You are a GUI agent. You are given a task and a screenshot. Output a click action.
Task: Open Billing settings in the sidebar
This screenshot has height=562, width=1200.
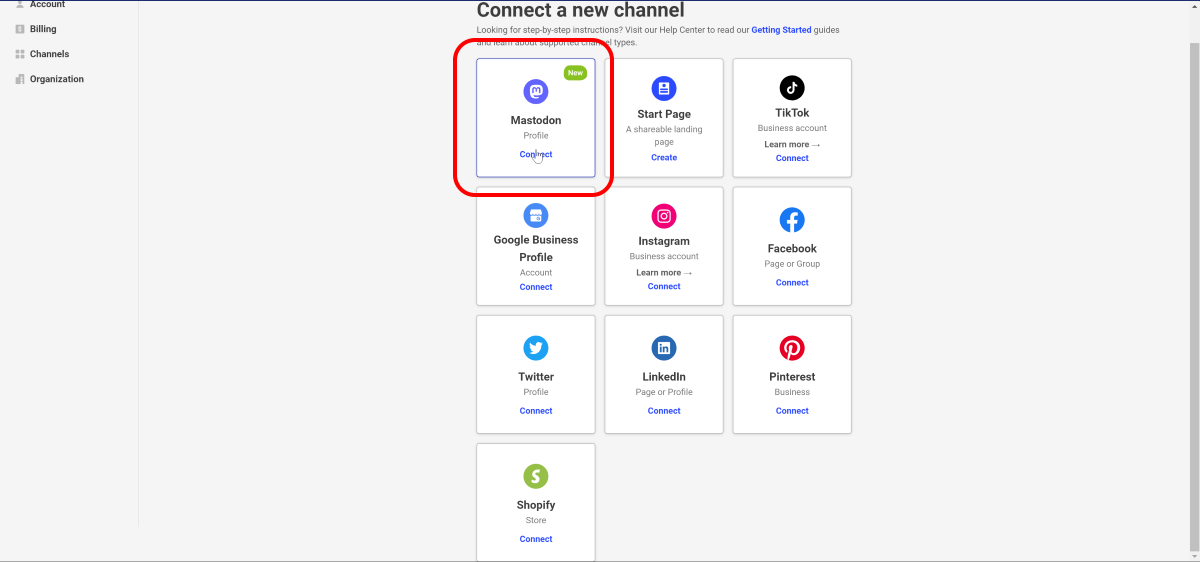click(x=43, y=29)
